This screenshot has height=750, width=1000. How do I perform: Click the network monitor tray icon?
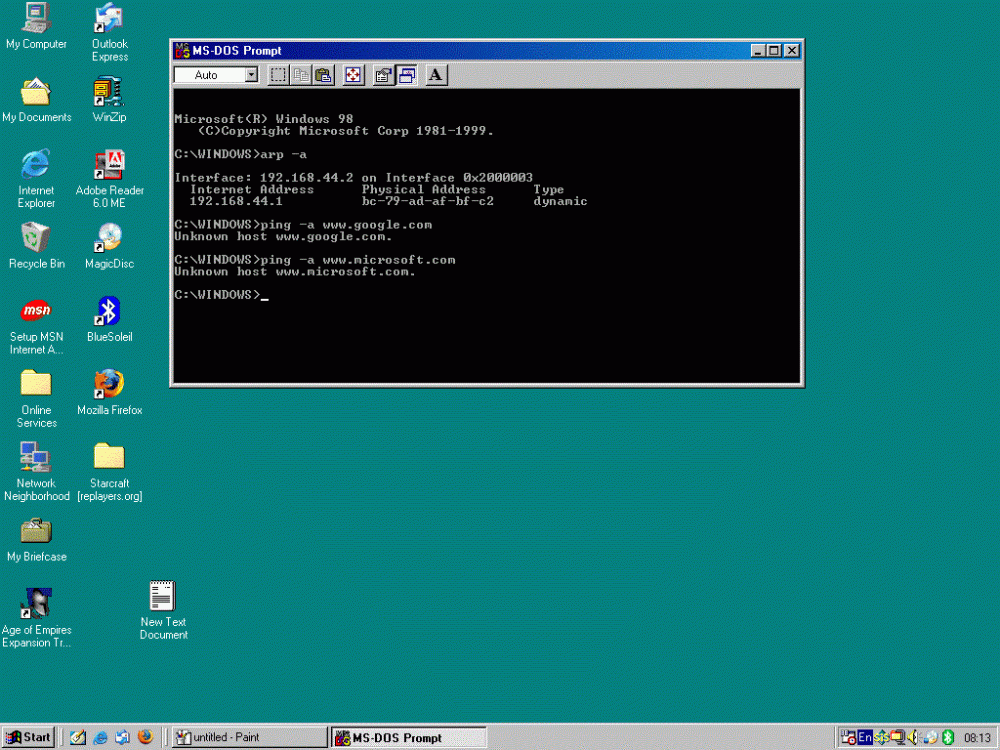(x=898, y=737)
